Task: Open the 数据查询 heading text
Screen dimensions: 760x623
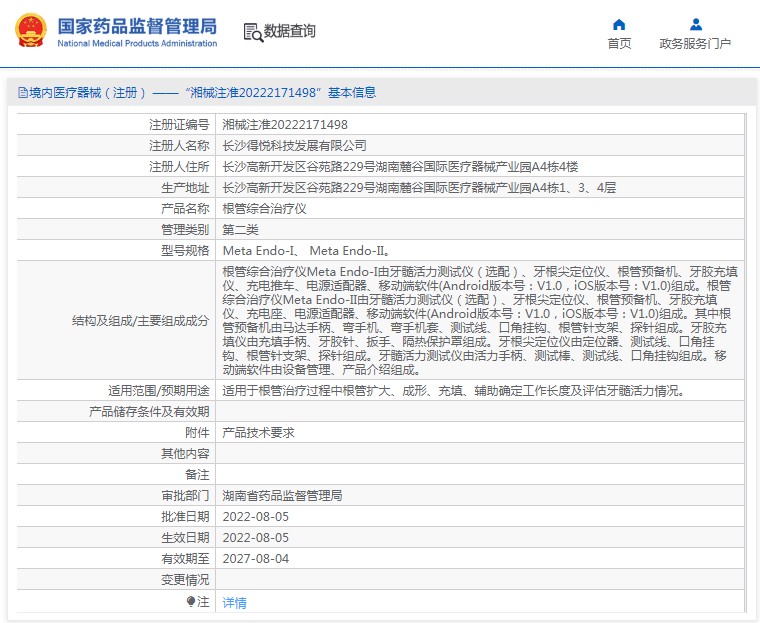Action: tap(290, 31)
